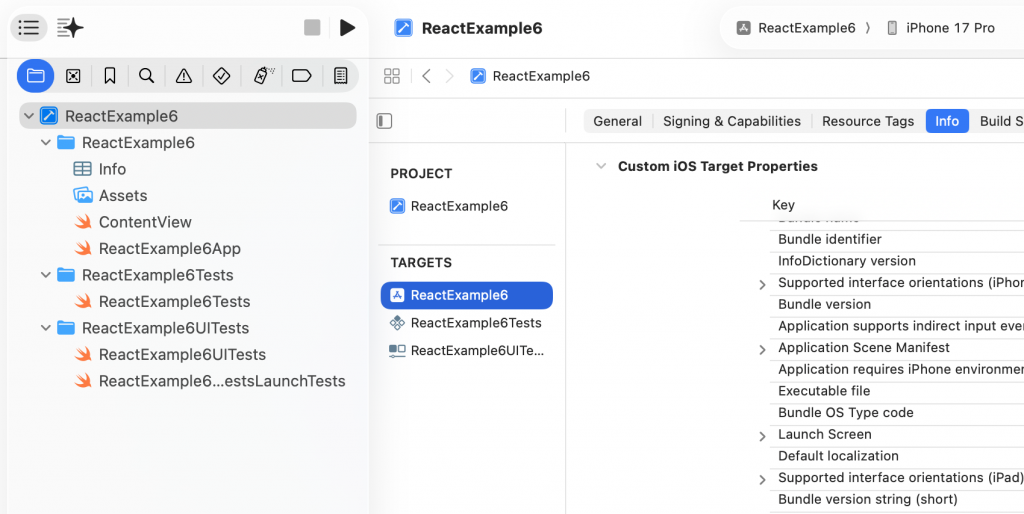Toggle the navigator sidebar visibility
Viewport: 1024px width, 514px height.
tap(29, 28)
